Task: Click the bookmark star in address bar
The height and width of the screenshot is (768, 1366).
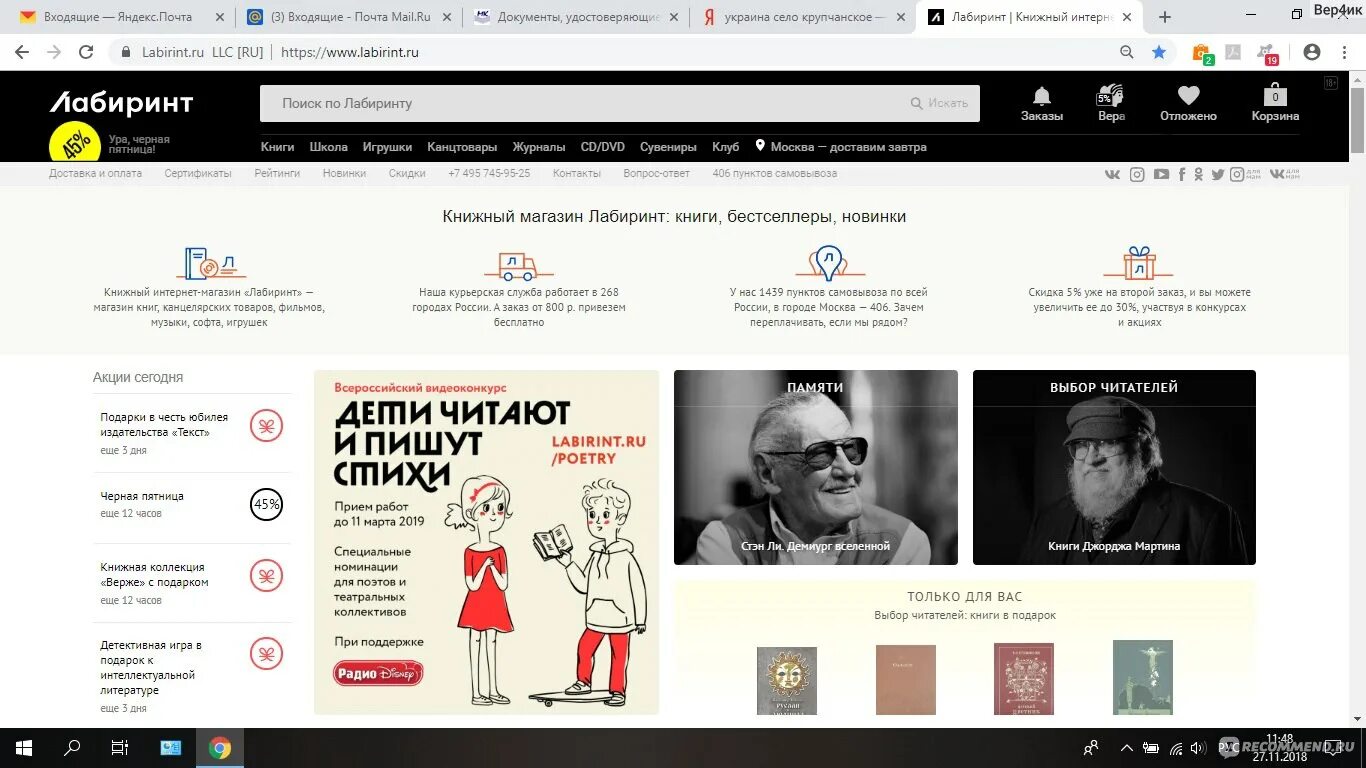Action: (1159, 52)
